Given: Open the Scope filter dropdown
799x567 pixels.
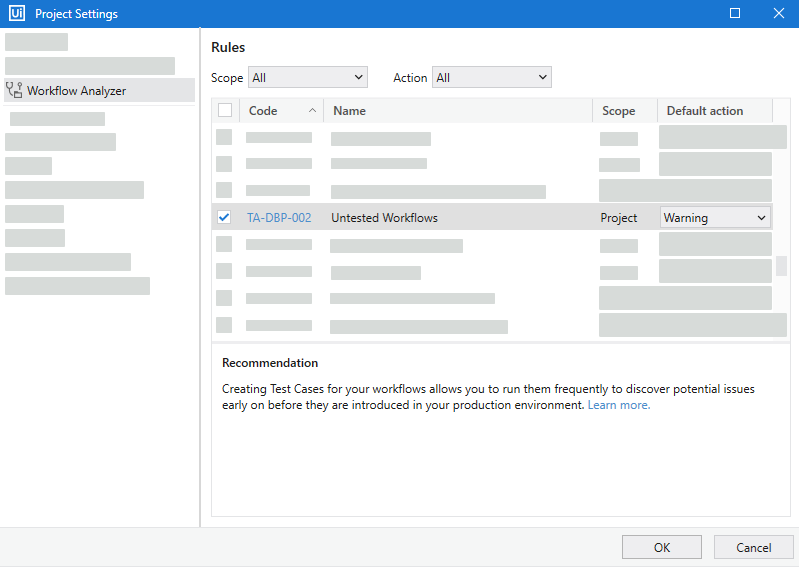Looking at the screenshot, I should tap(308, 78).
